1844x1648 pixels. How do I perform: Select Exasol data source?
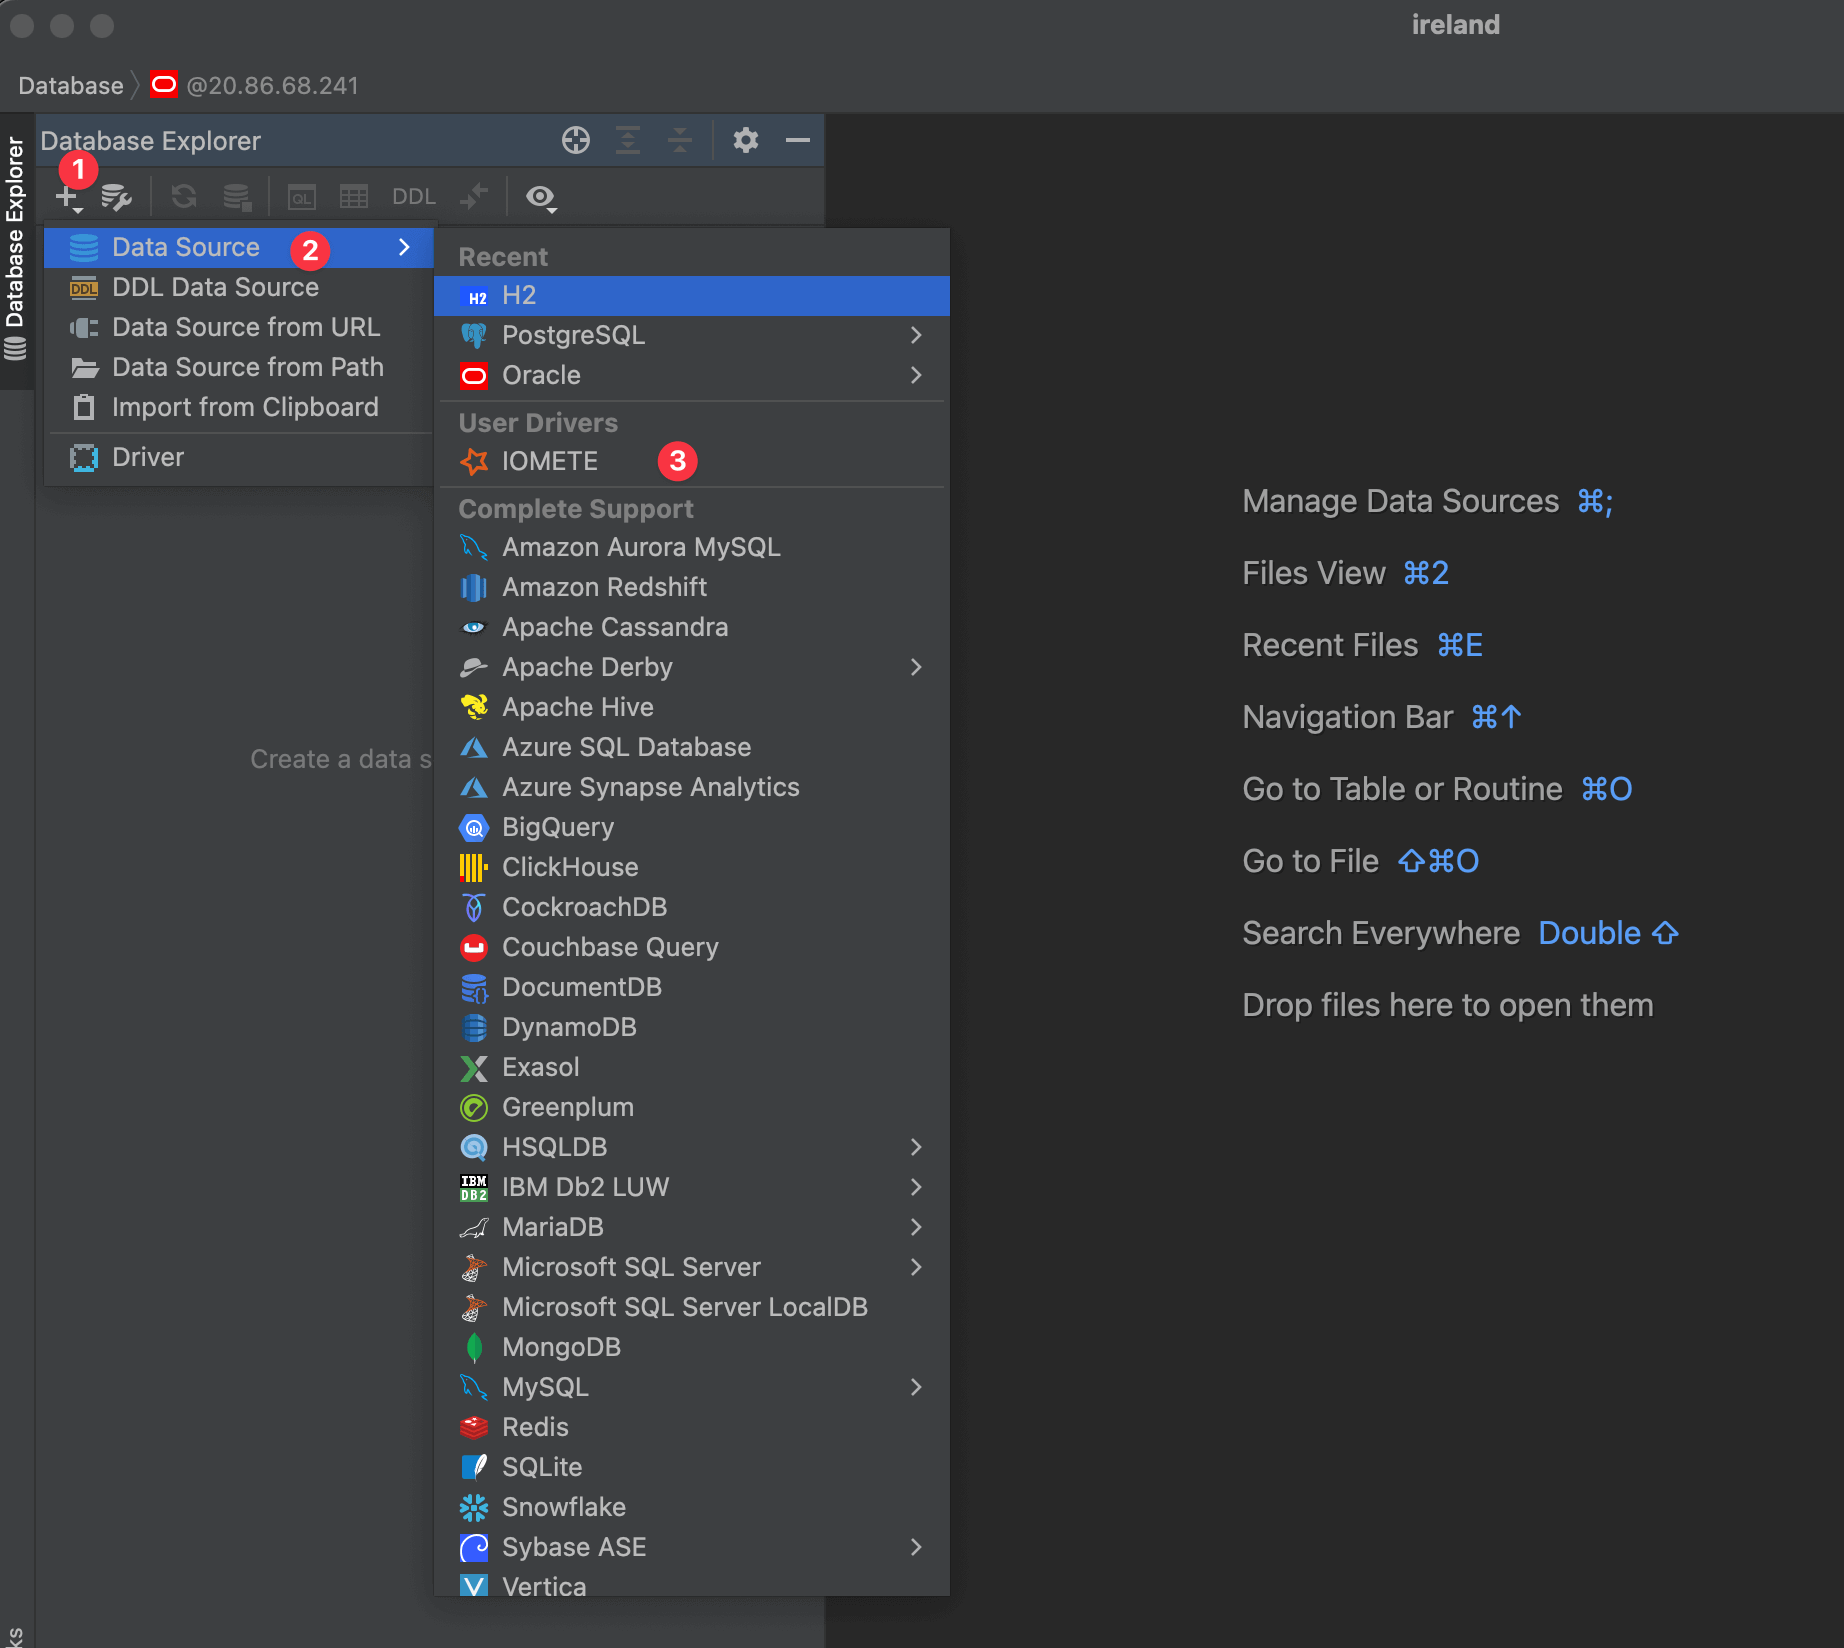[x=692, y=1067]
